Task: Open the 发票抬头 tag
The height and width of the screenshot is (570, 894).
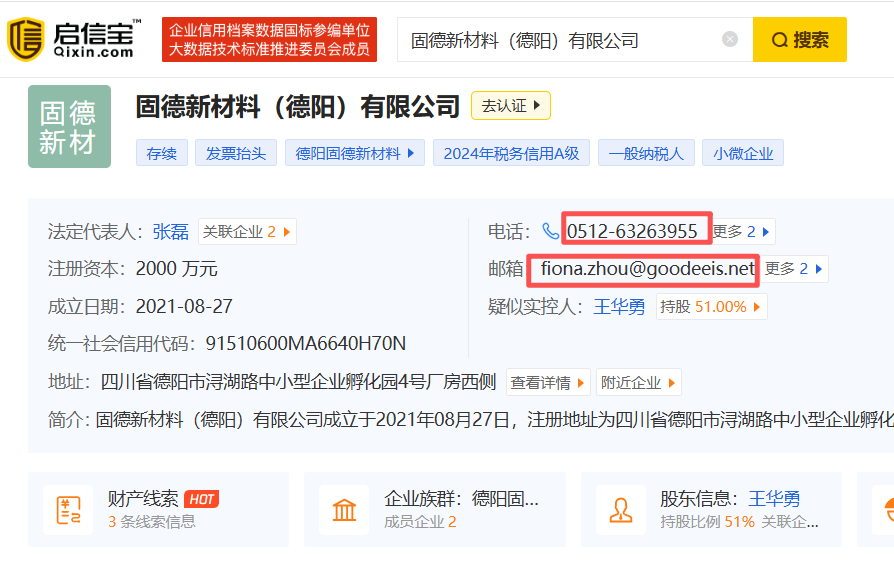Action: point(235,153)
